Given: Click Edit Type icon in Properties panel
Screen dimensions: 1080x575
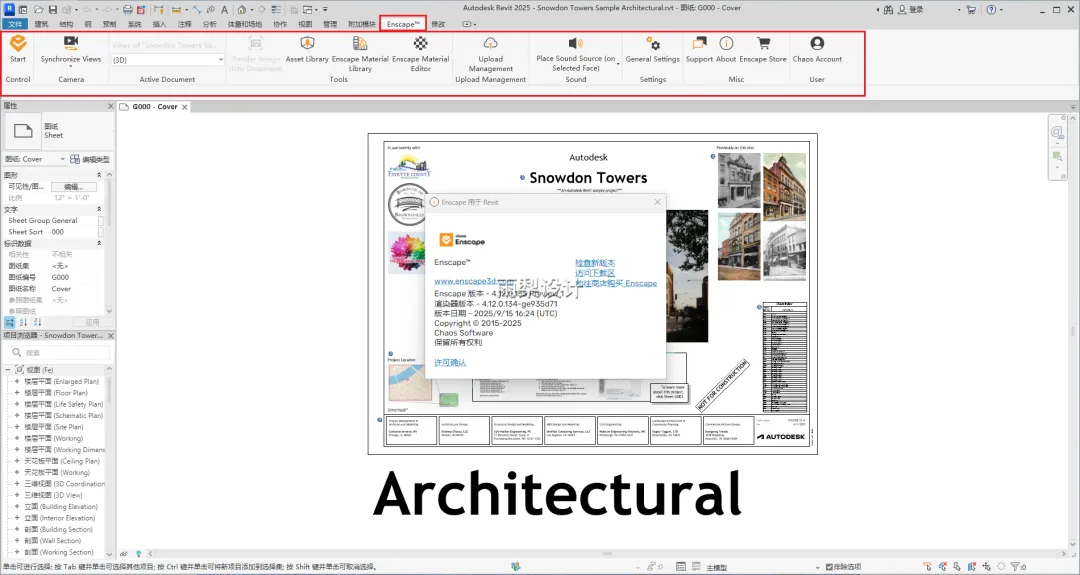Looking at the screenshot, I should click(75, 159).
